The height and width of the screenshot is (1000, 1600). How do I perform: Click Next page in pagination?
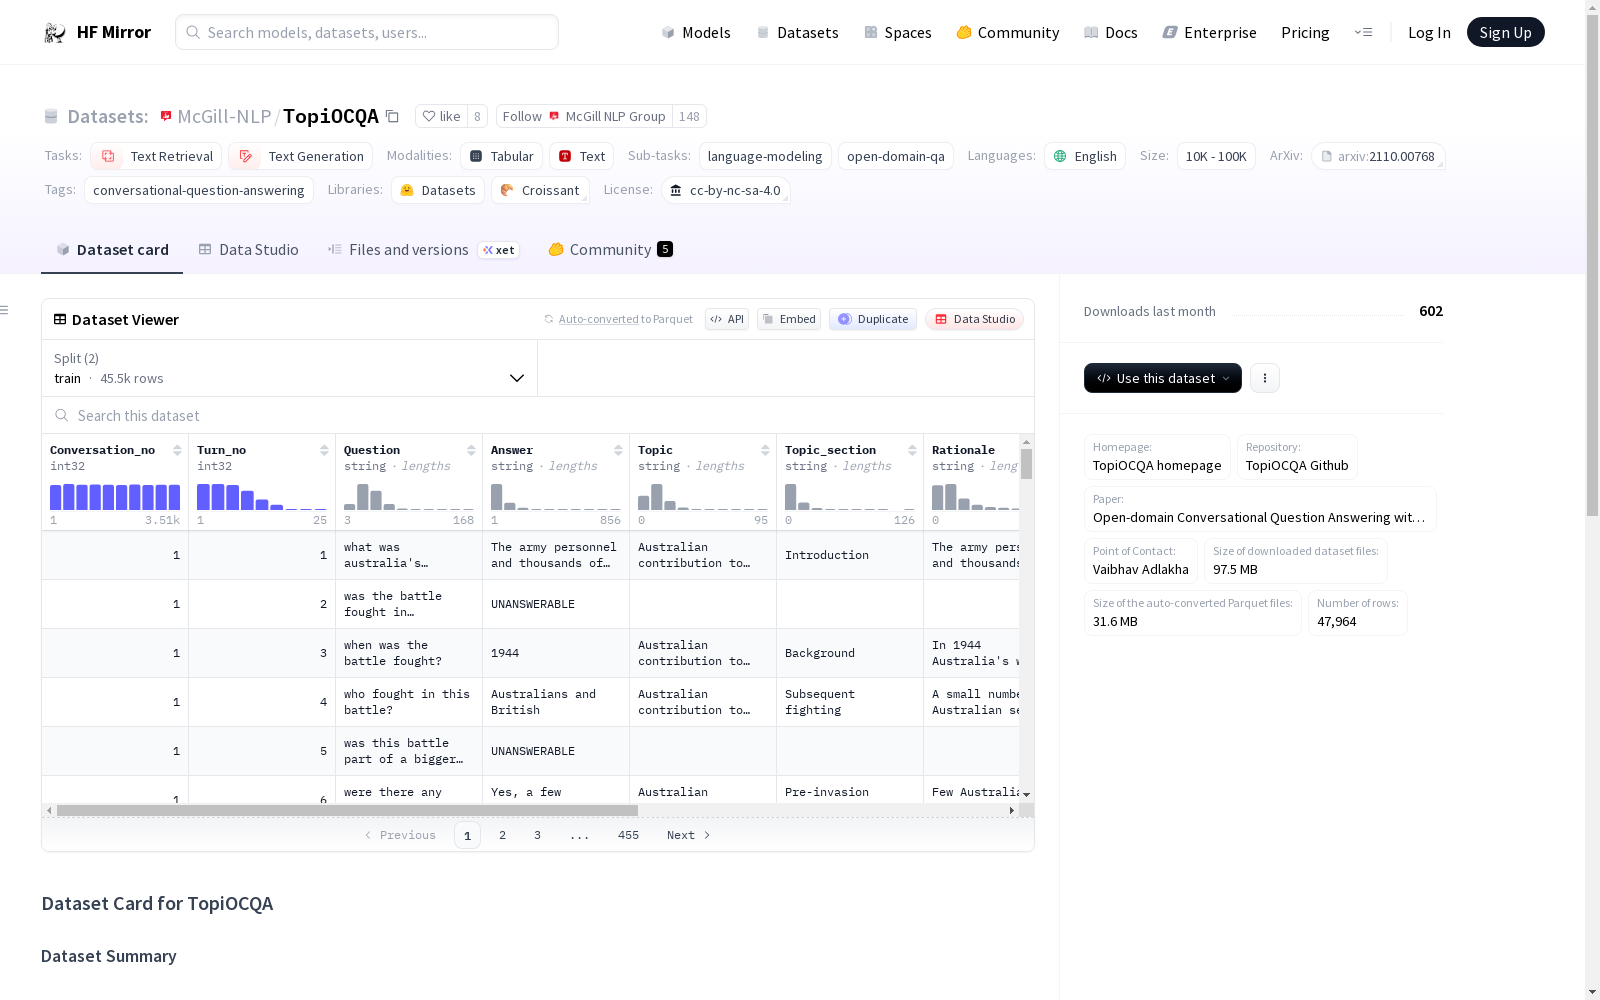click(x=689, y=835)
